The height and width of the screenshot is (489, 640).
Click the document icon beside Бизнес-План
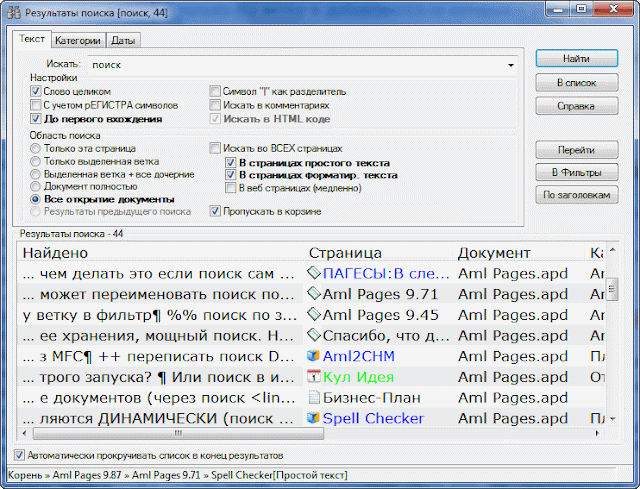click(313, 397)
